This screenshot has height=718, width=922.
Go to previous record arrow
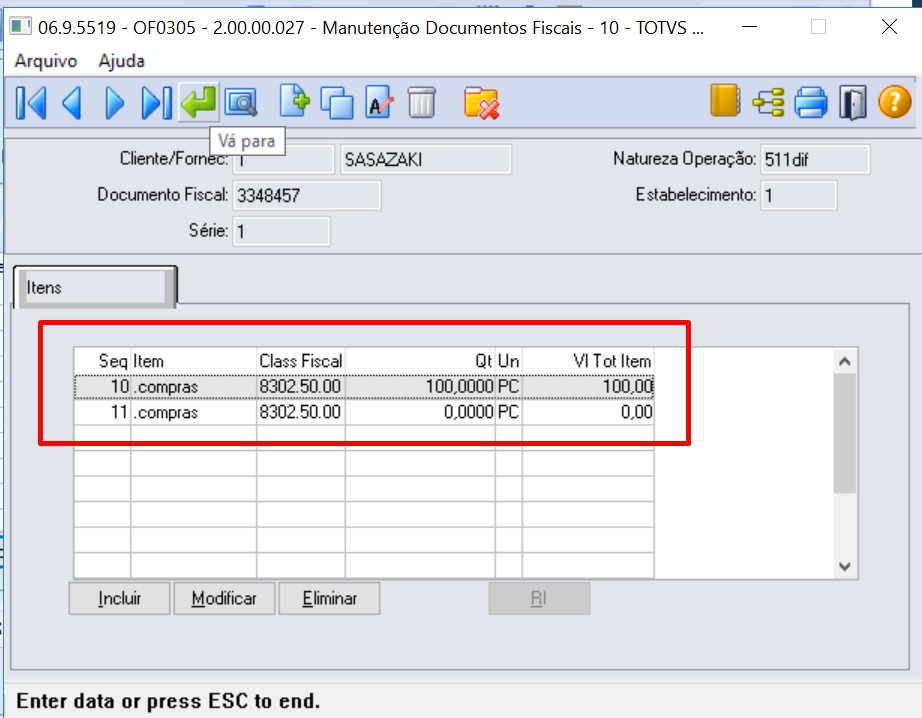coord(72,103)
